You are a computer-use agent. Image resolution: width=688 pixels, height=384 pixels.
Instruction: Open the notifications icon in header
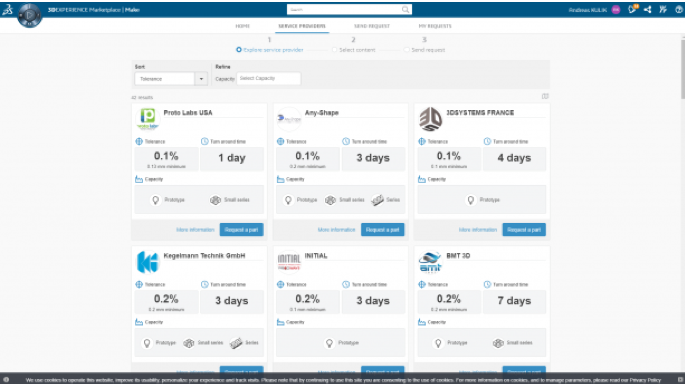(632, 9)
